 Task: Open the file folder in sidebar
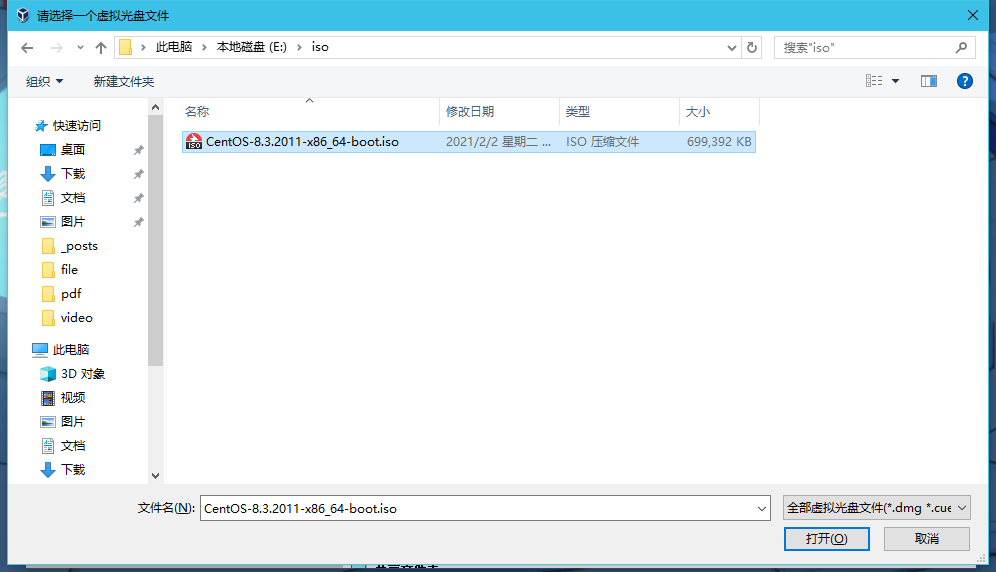[x=69, y=270]
